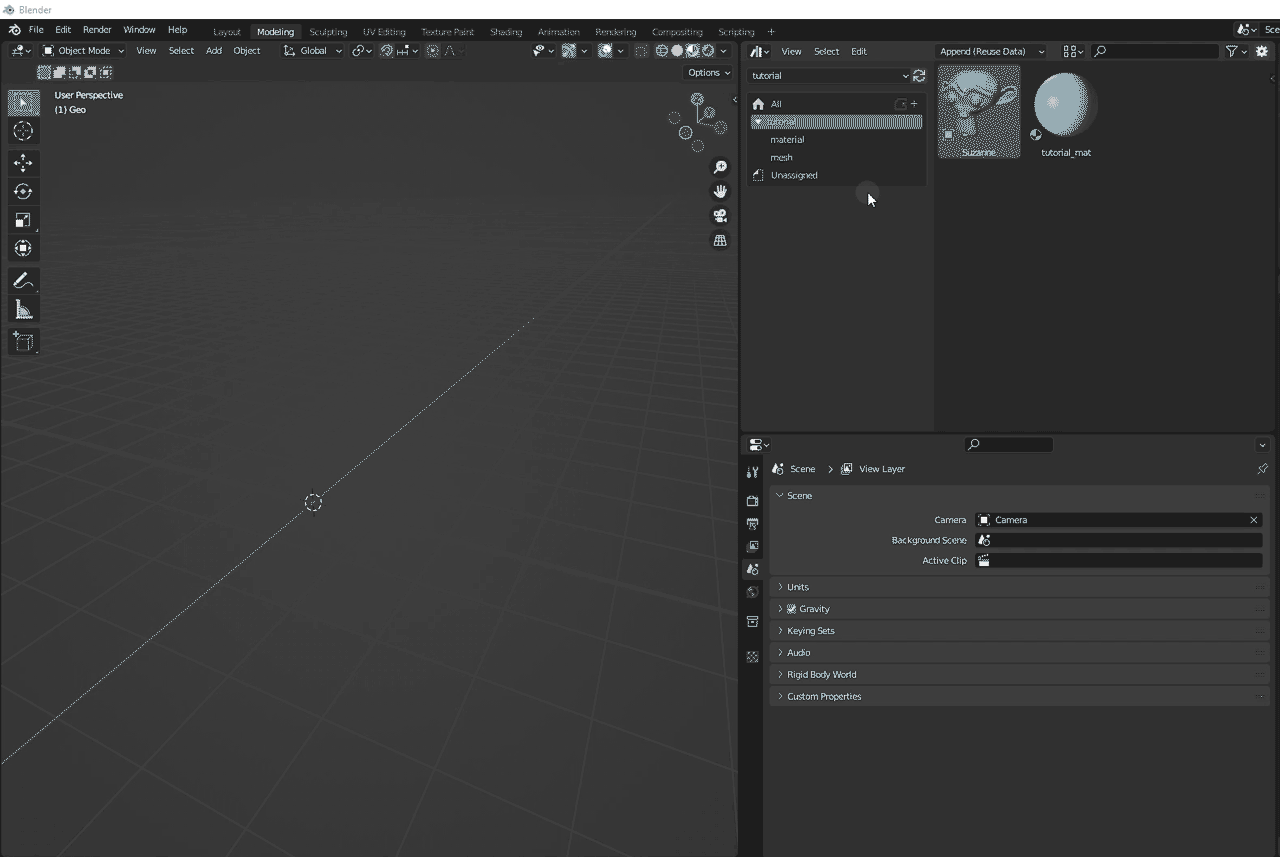Image resolution: width=1280 pixels, height=857 pixels.
Task: Expand the Rigid Body World panel
Action: 821,675
